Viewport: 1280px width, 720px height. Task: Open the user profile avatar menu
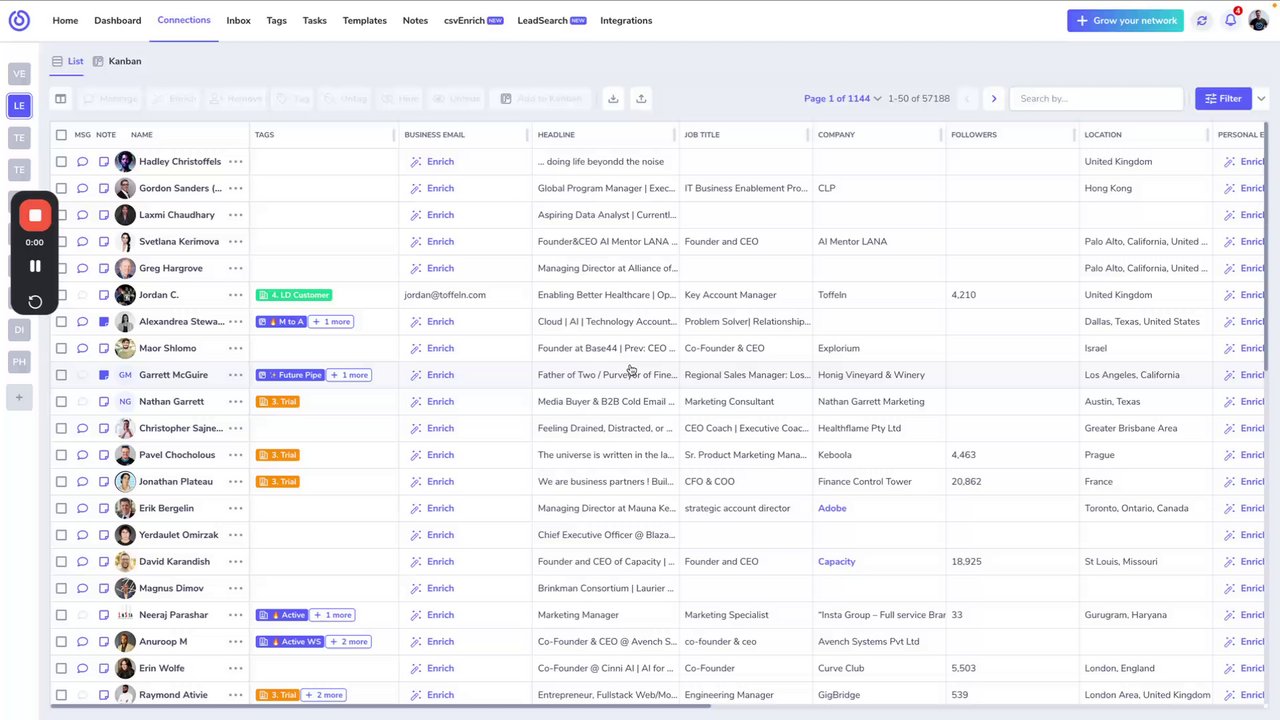[x=1258, y=20]
